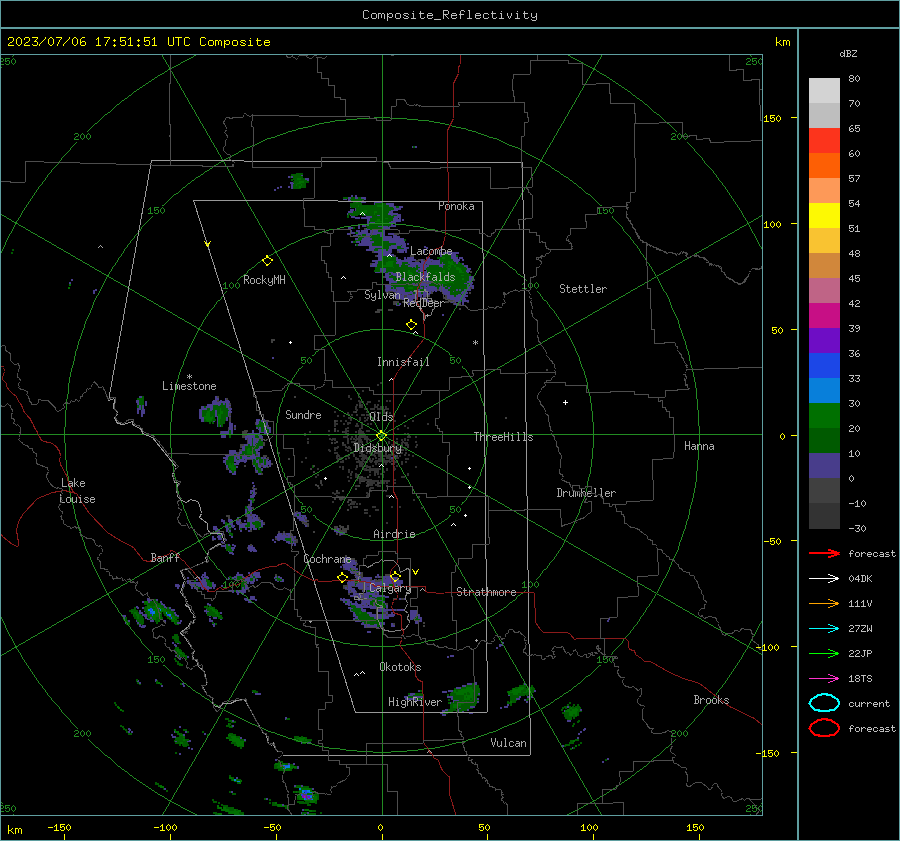900x841 pixels.
Task: Click the green 22JP arrow in legend
Action: tap(824, 653)
